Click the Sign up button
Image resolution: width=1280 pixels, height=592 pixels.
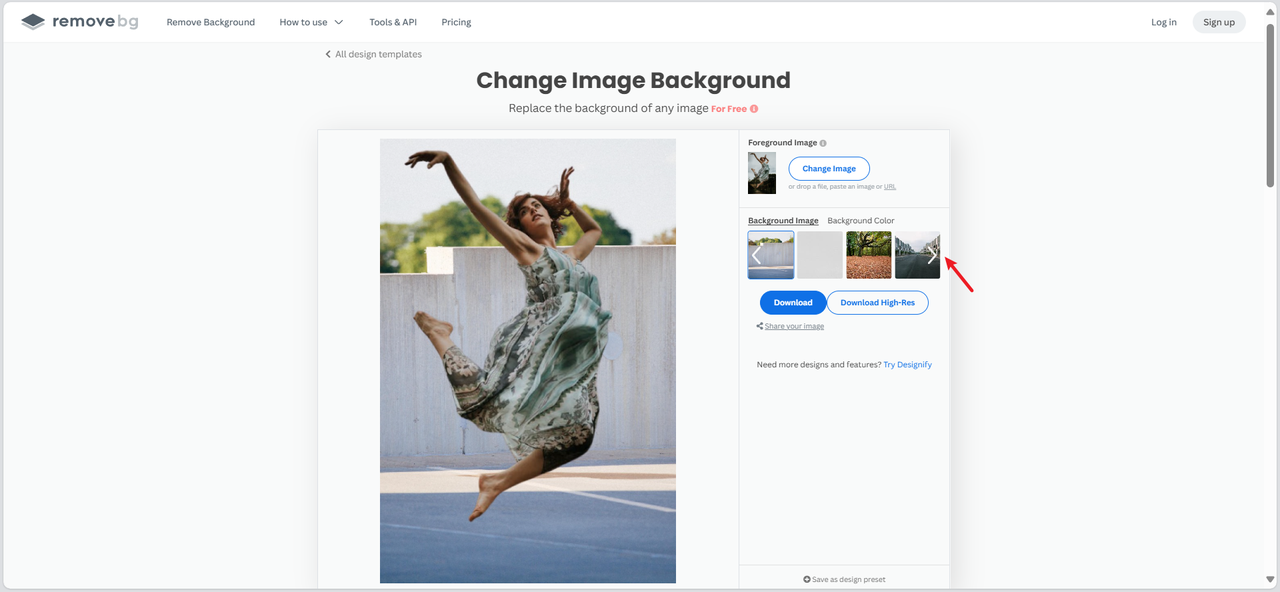click(1219, 22)
